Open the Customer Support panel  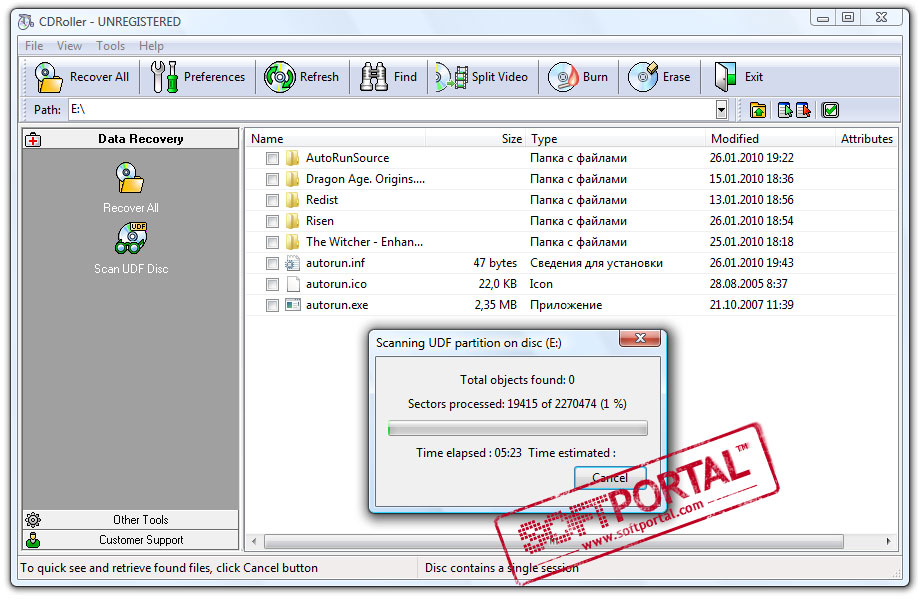[131, 539]
